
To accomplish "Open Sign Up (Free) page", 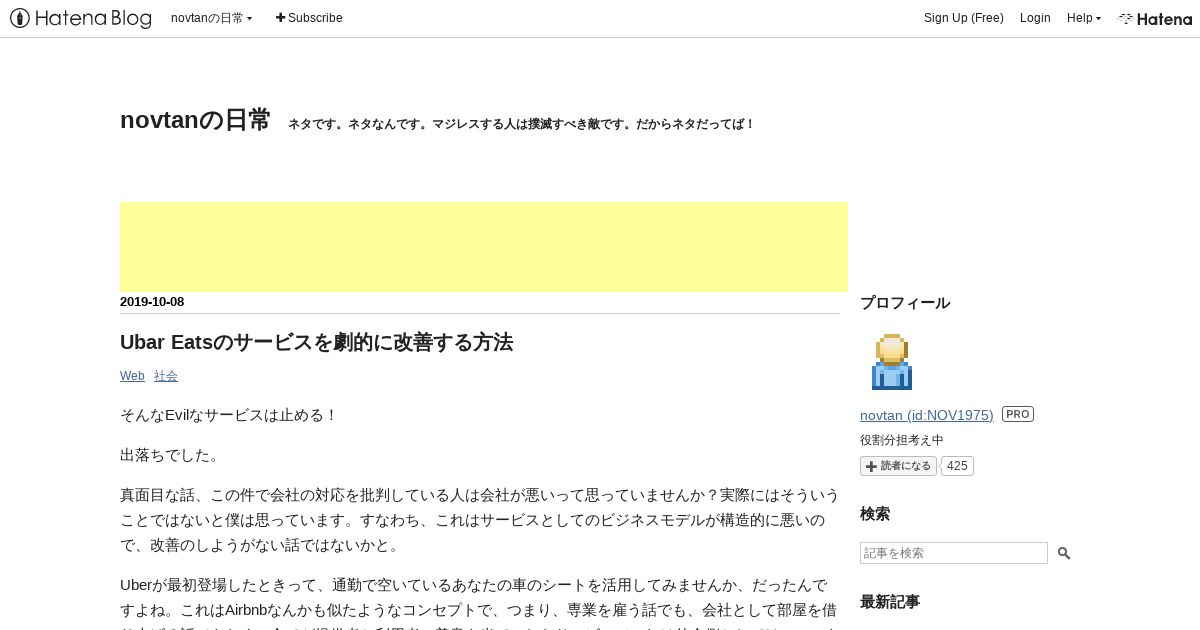I will tap(963, 18).
